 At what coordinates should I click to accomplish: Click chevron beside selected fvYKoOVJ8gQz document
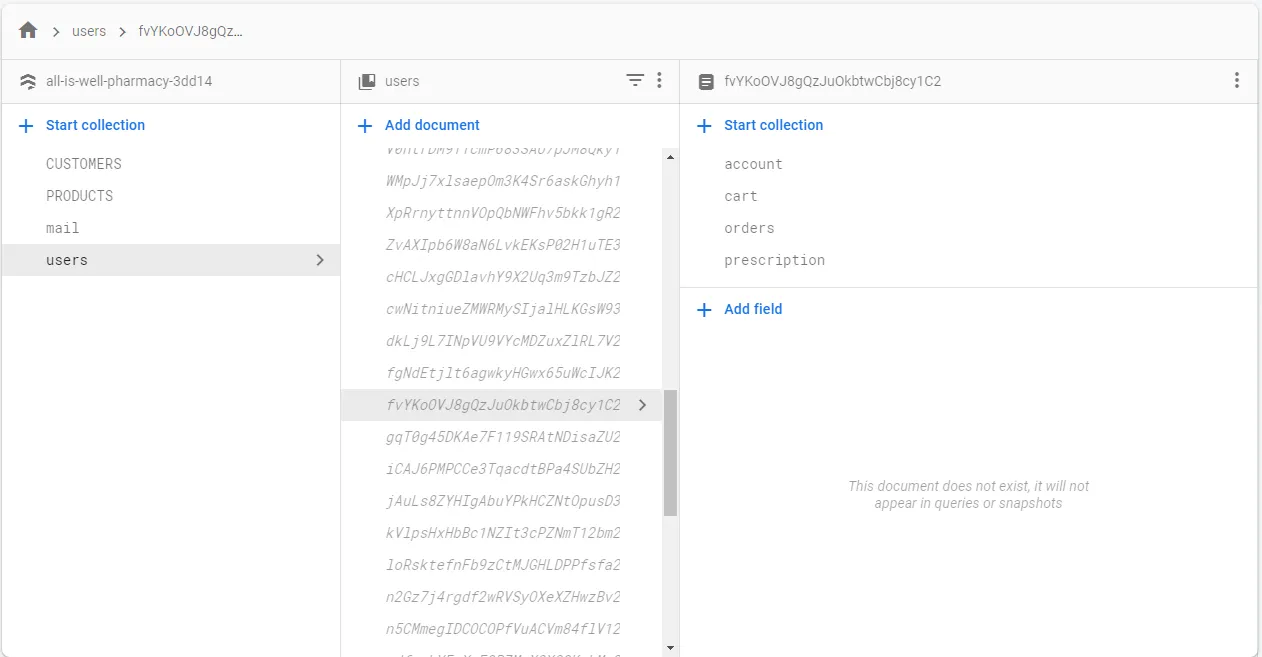[642, 405]
